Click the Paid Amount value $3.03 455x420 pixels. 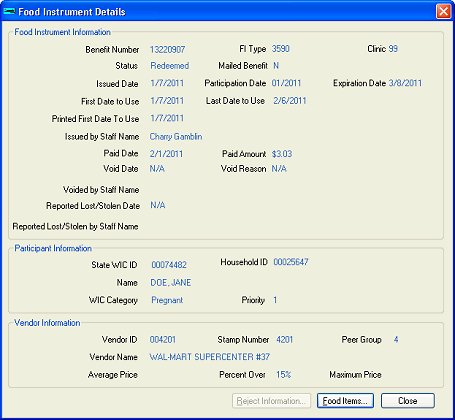(x=282, y=154)
